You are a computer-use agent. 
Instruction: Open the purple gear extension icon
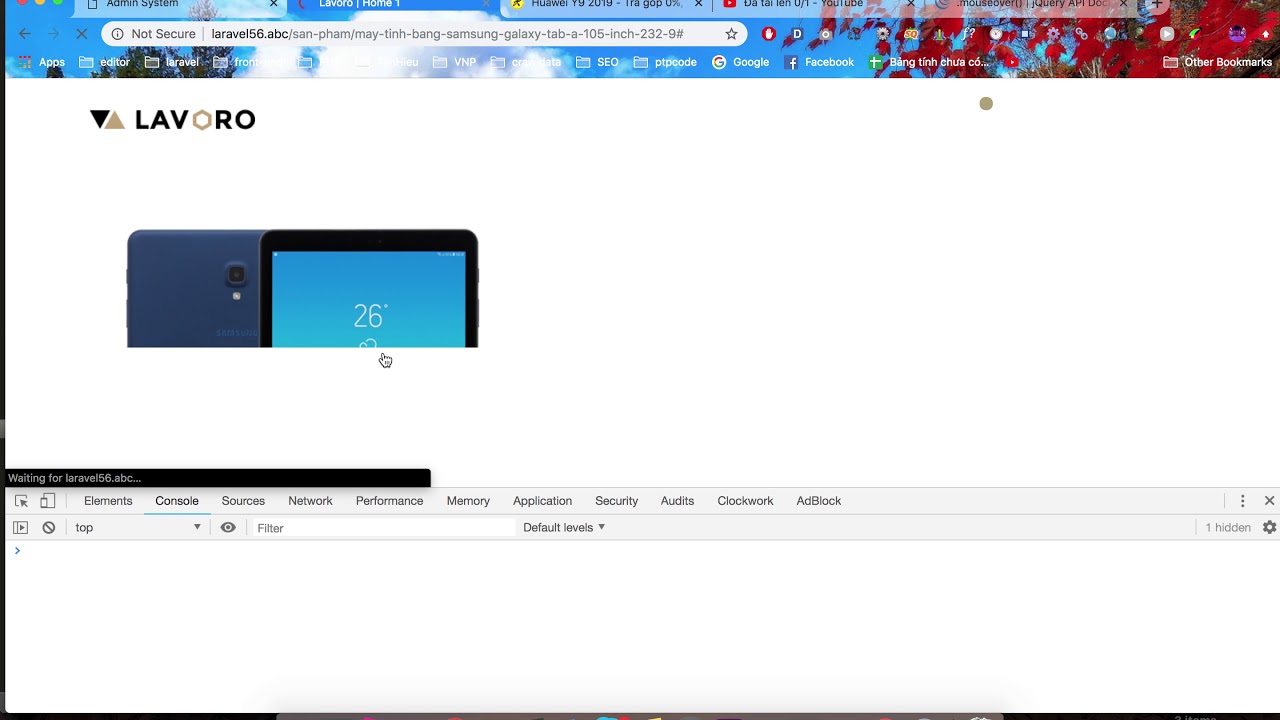(x=1053, y=34)
